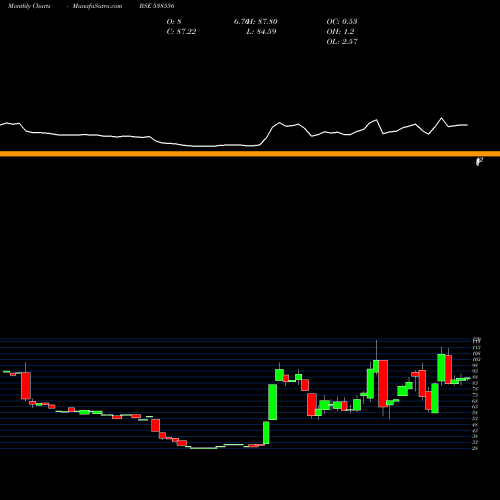Select the 'OL: 2.57' readout
500x500 pixels.
click(x=342, y=42)
